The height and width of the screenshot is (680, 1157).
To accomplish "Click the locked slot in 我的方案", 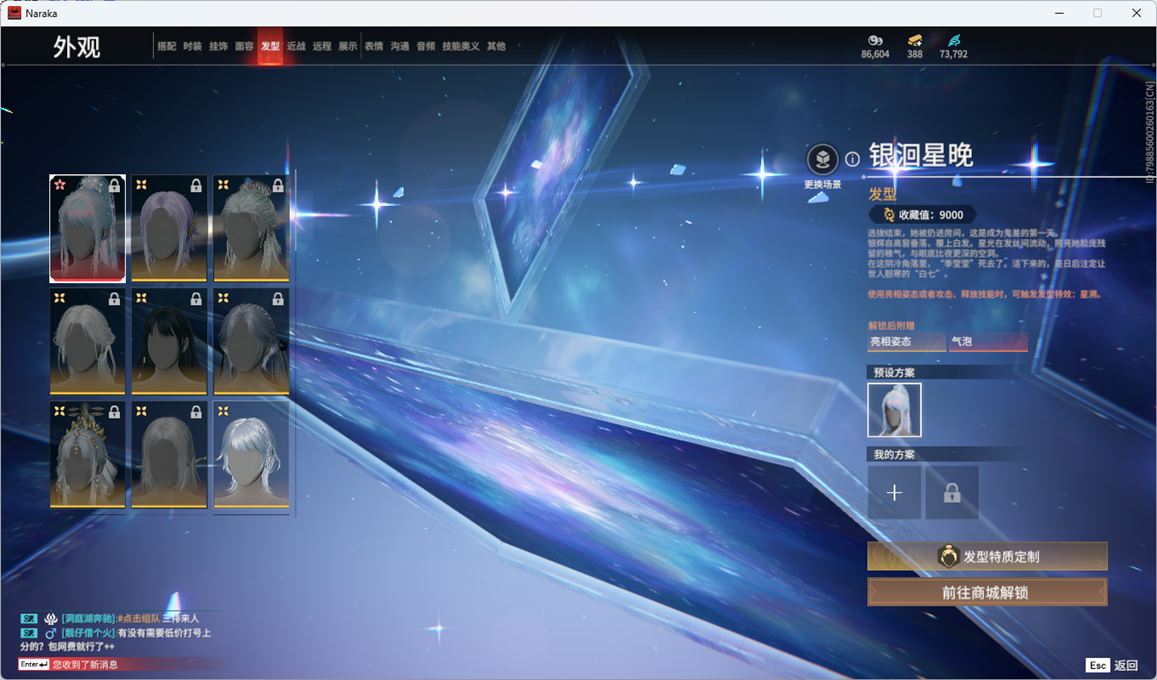I will click(x=951, y=493).
